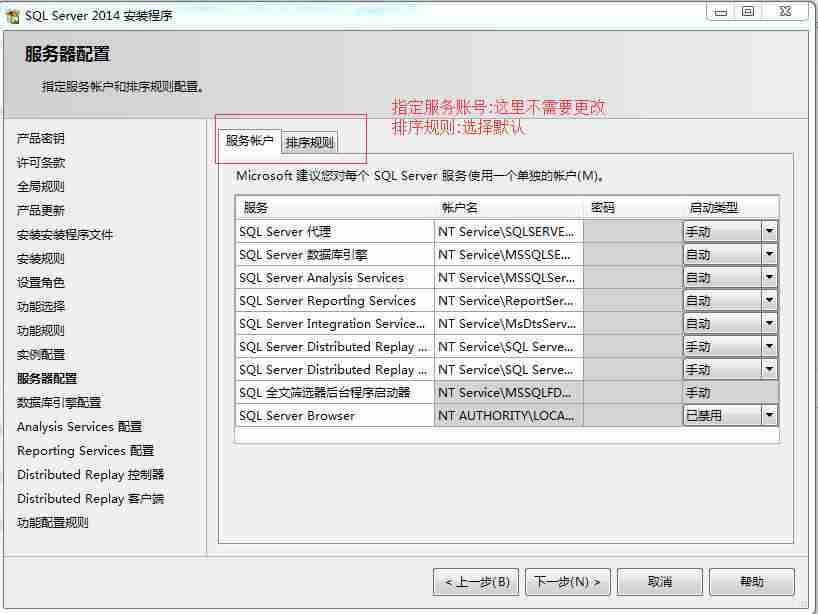Screen dimensions: 818x614
Task: Expand Integration Services startup type dropdown
Action: coord(770,324)
